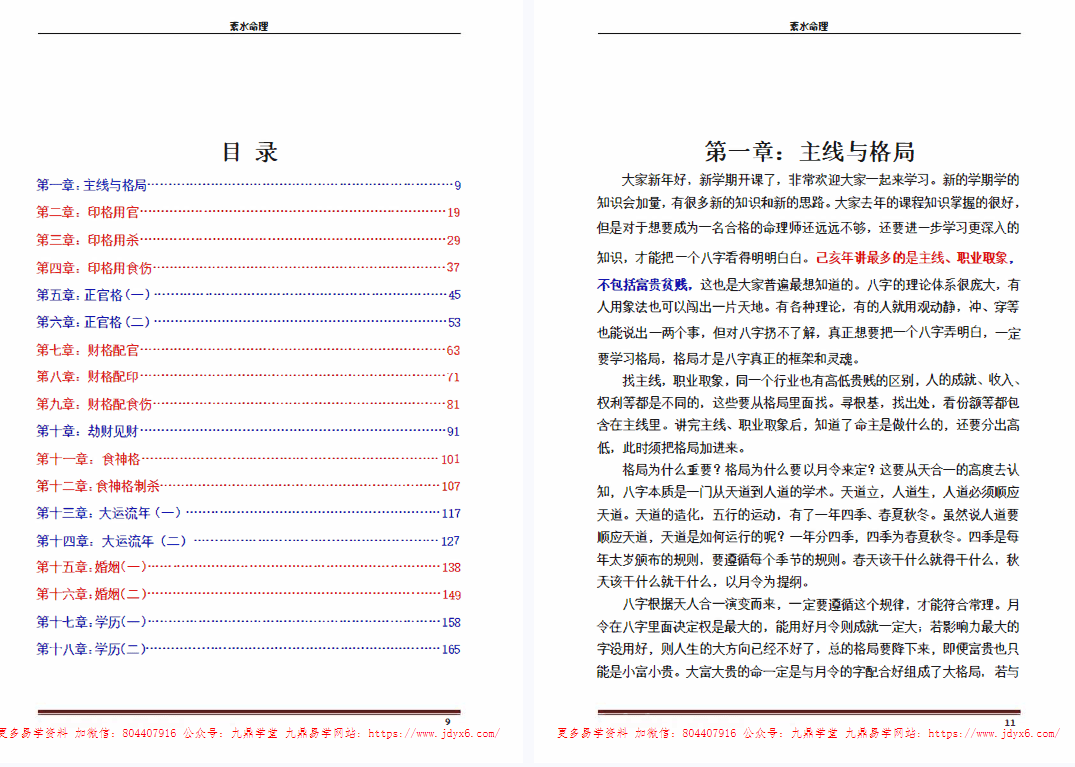The height and width of the screenshot is (767, 1075).
Task: Click 第五章 正官格(一) in contents
Action: coord(94,295)
